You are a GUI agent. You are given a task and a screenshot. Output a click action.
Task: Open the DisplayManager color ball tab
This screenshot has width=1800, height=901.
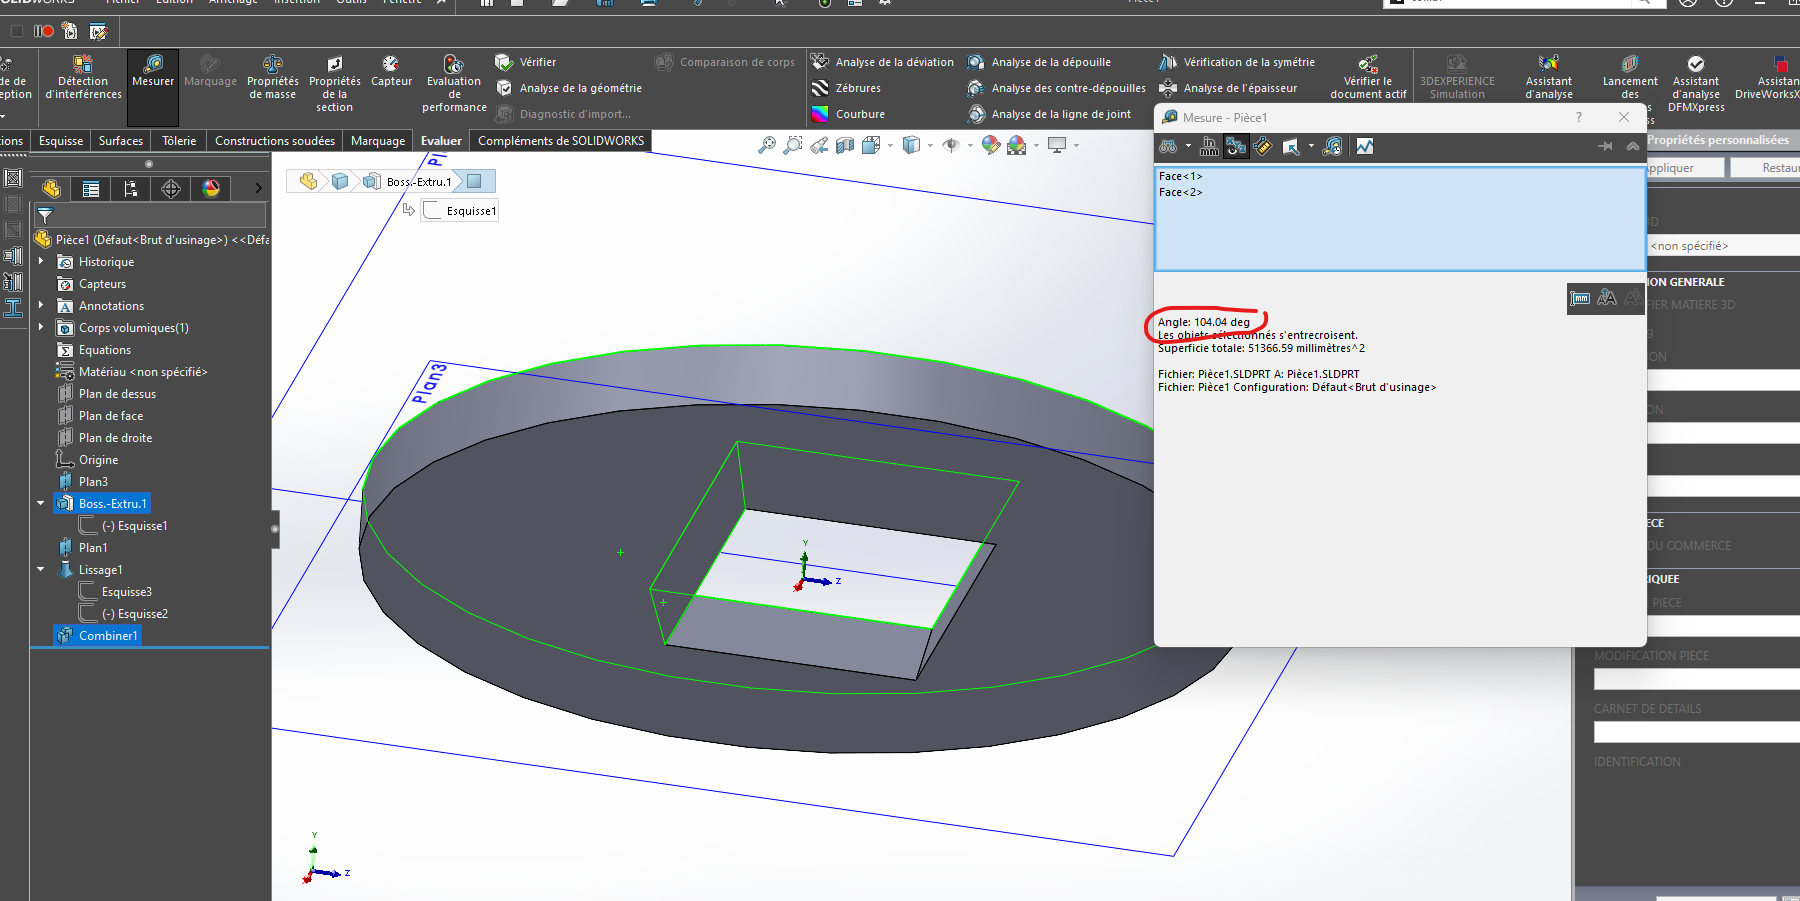[211, 189]
